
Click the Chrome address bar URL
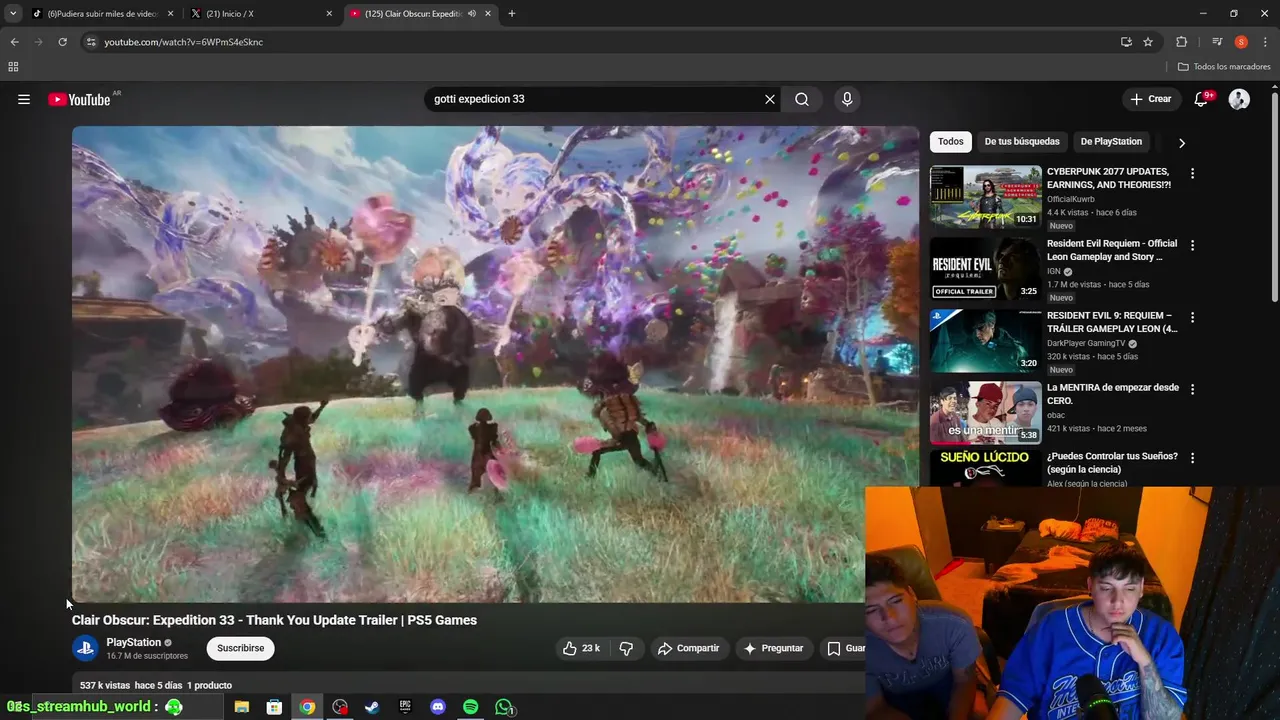pos(183,42)
